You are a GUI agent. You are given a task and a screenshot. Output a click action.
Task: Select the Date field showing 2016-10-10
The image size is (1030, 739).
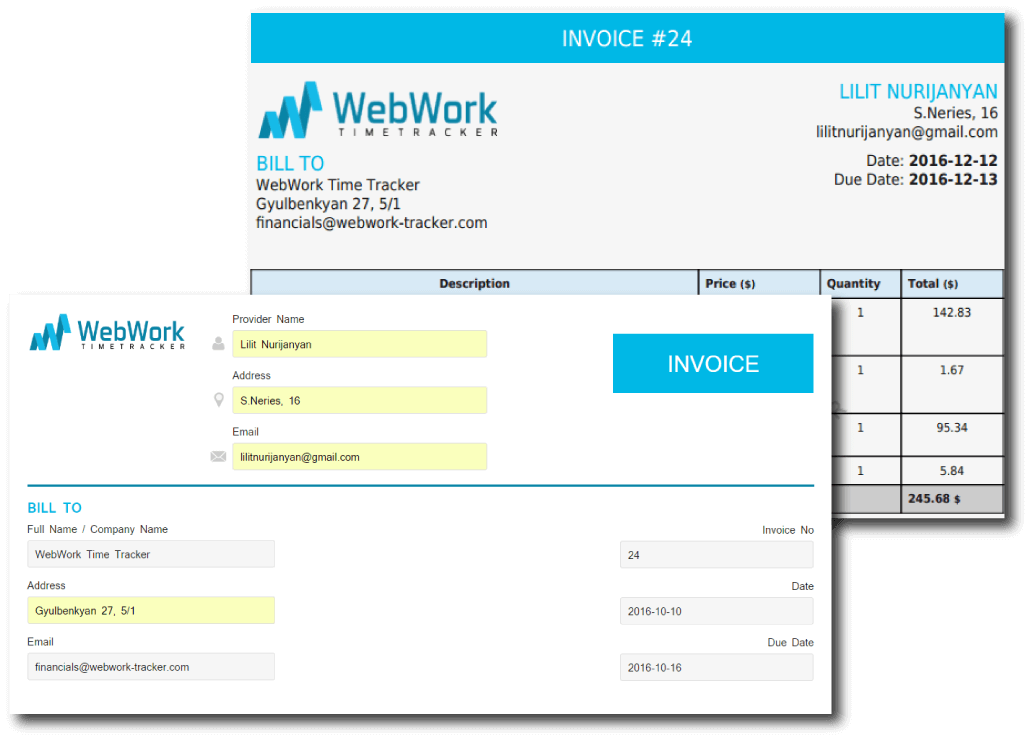coord(717,612)
